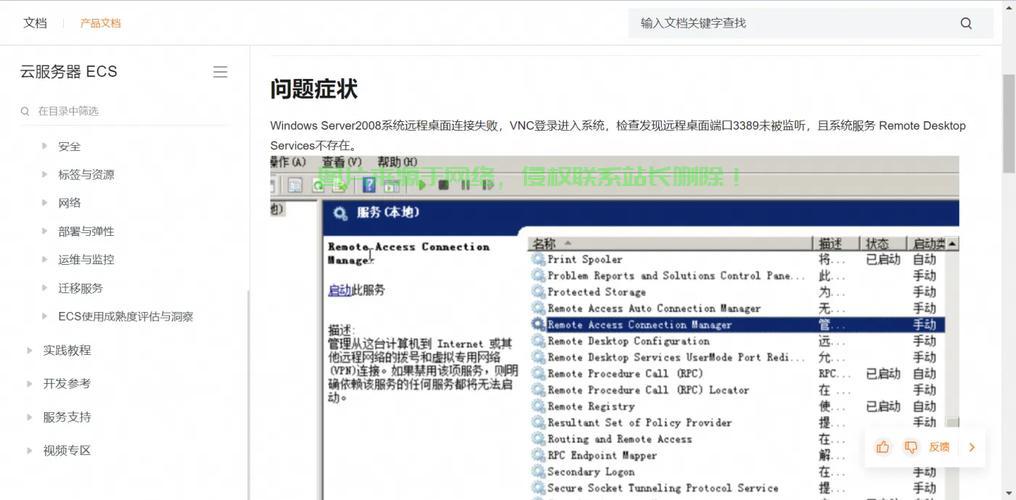Click the show/hide action pane icon
This screenshot has width=1016, height=500.
pos(391,186)
